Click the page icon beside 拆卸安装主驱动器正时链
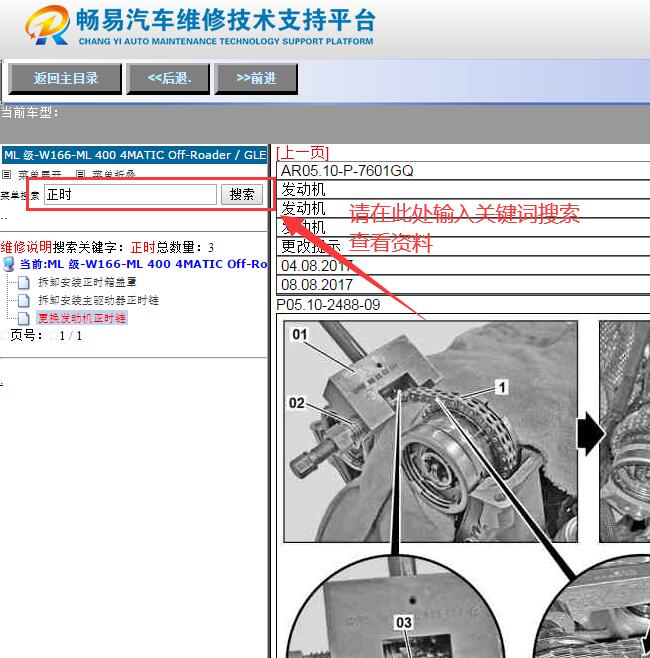Image resolution: width=650 pixels, height=658 pixels. pyautogui.click(x=24, y=300)
